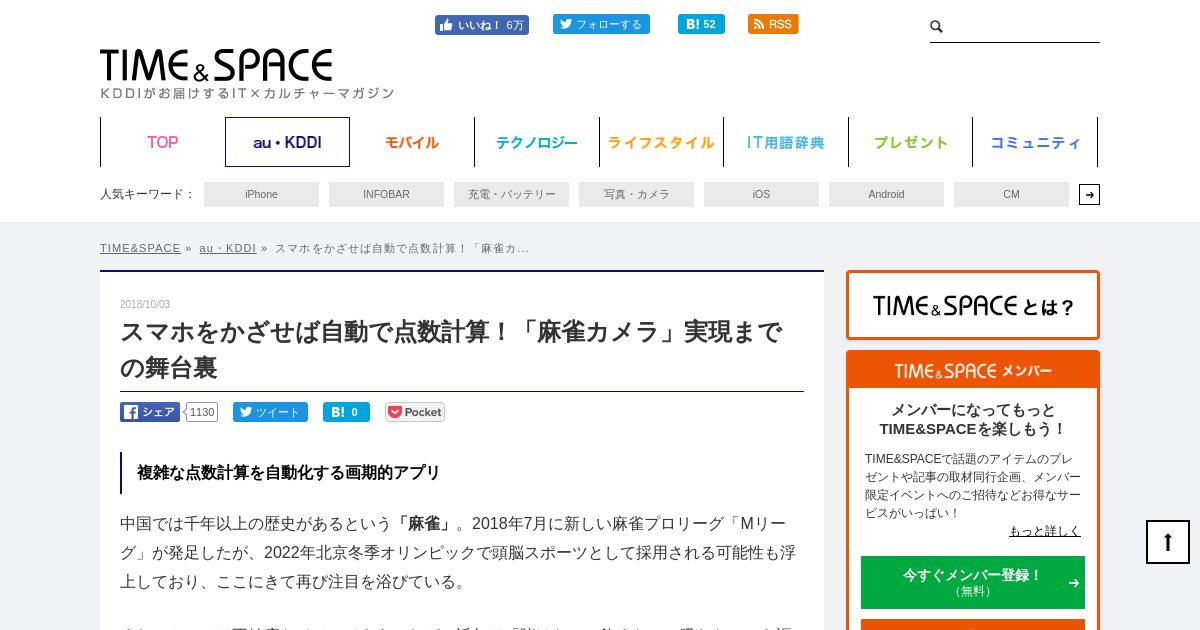This screenshot has height=630, width=1200.
Task: Click the scroll-to-top arrow button
Action: coord(1168,542)
